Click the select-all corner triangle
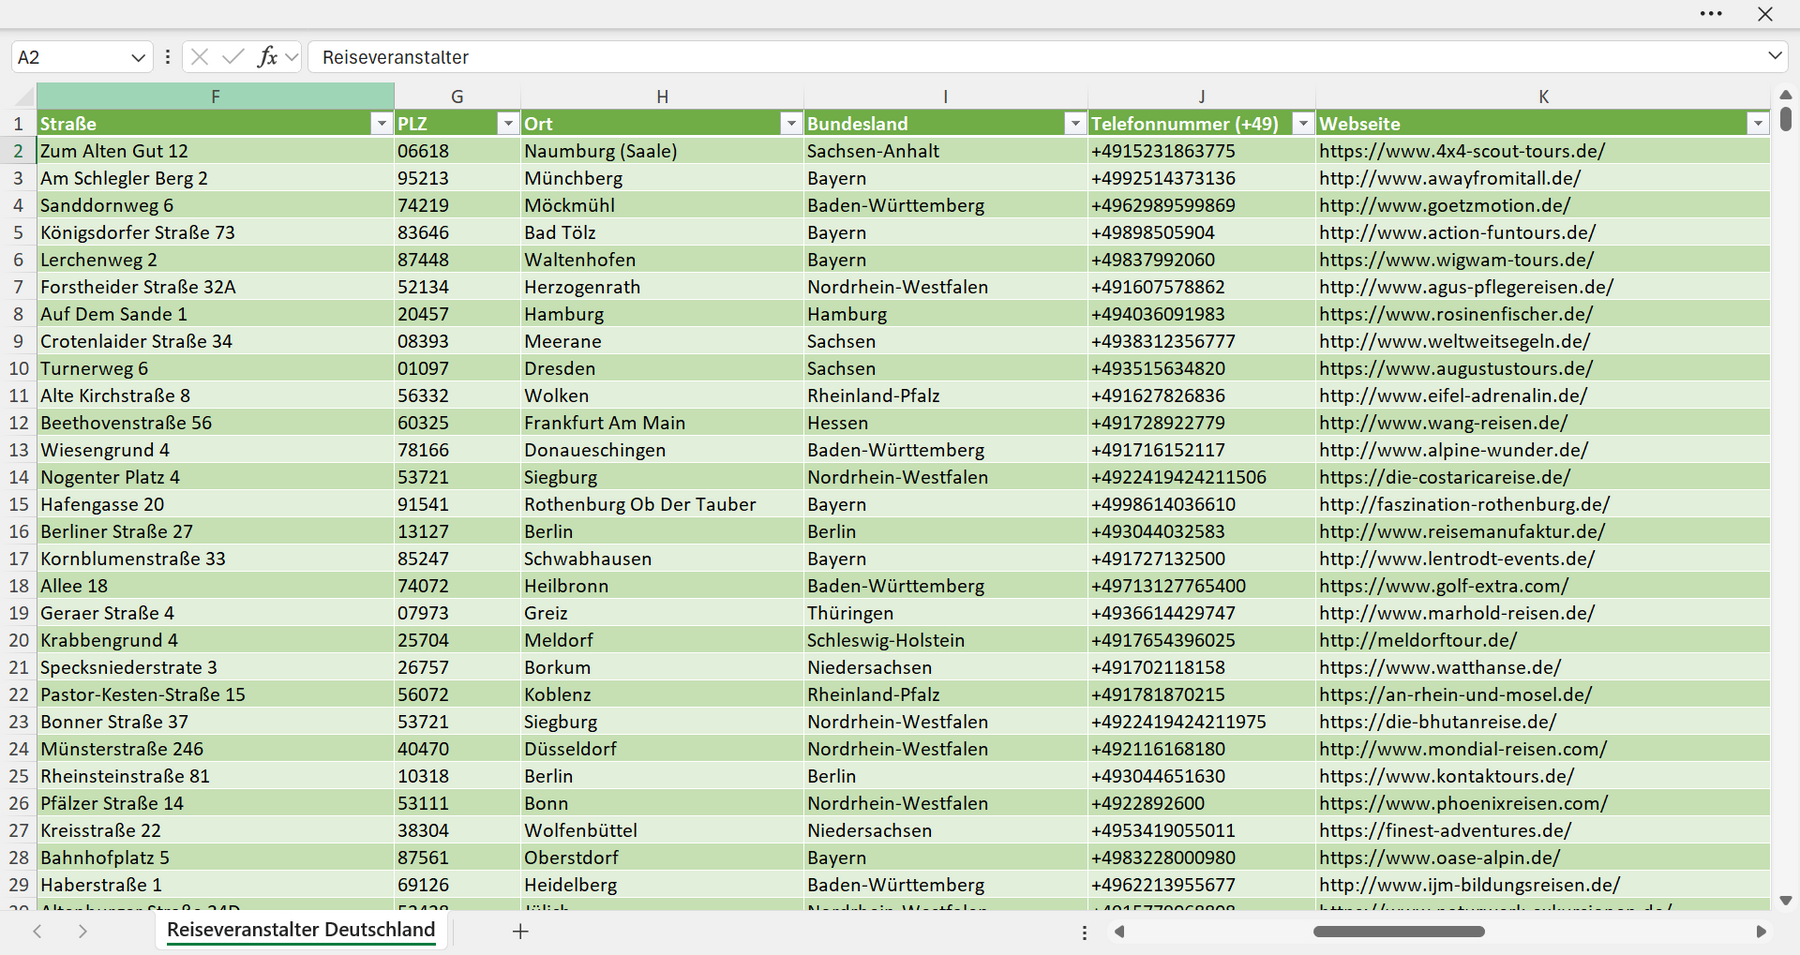 [22, 96]
